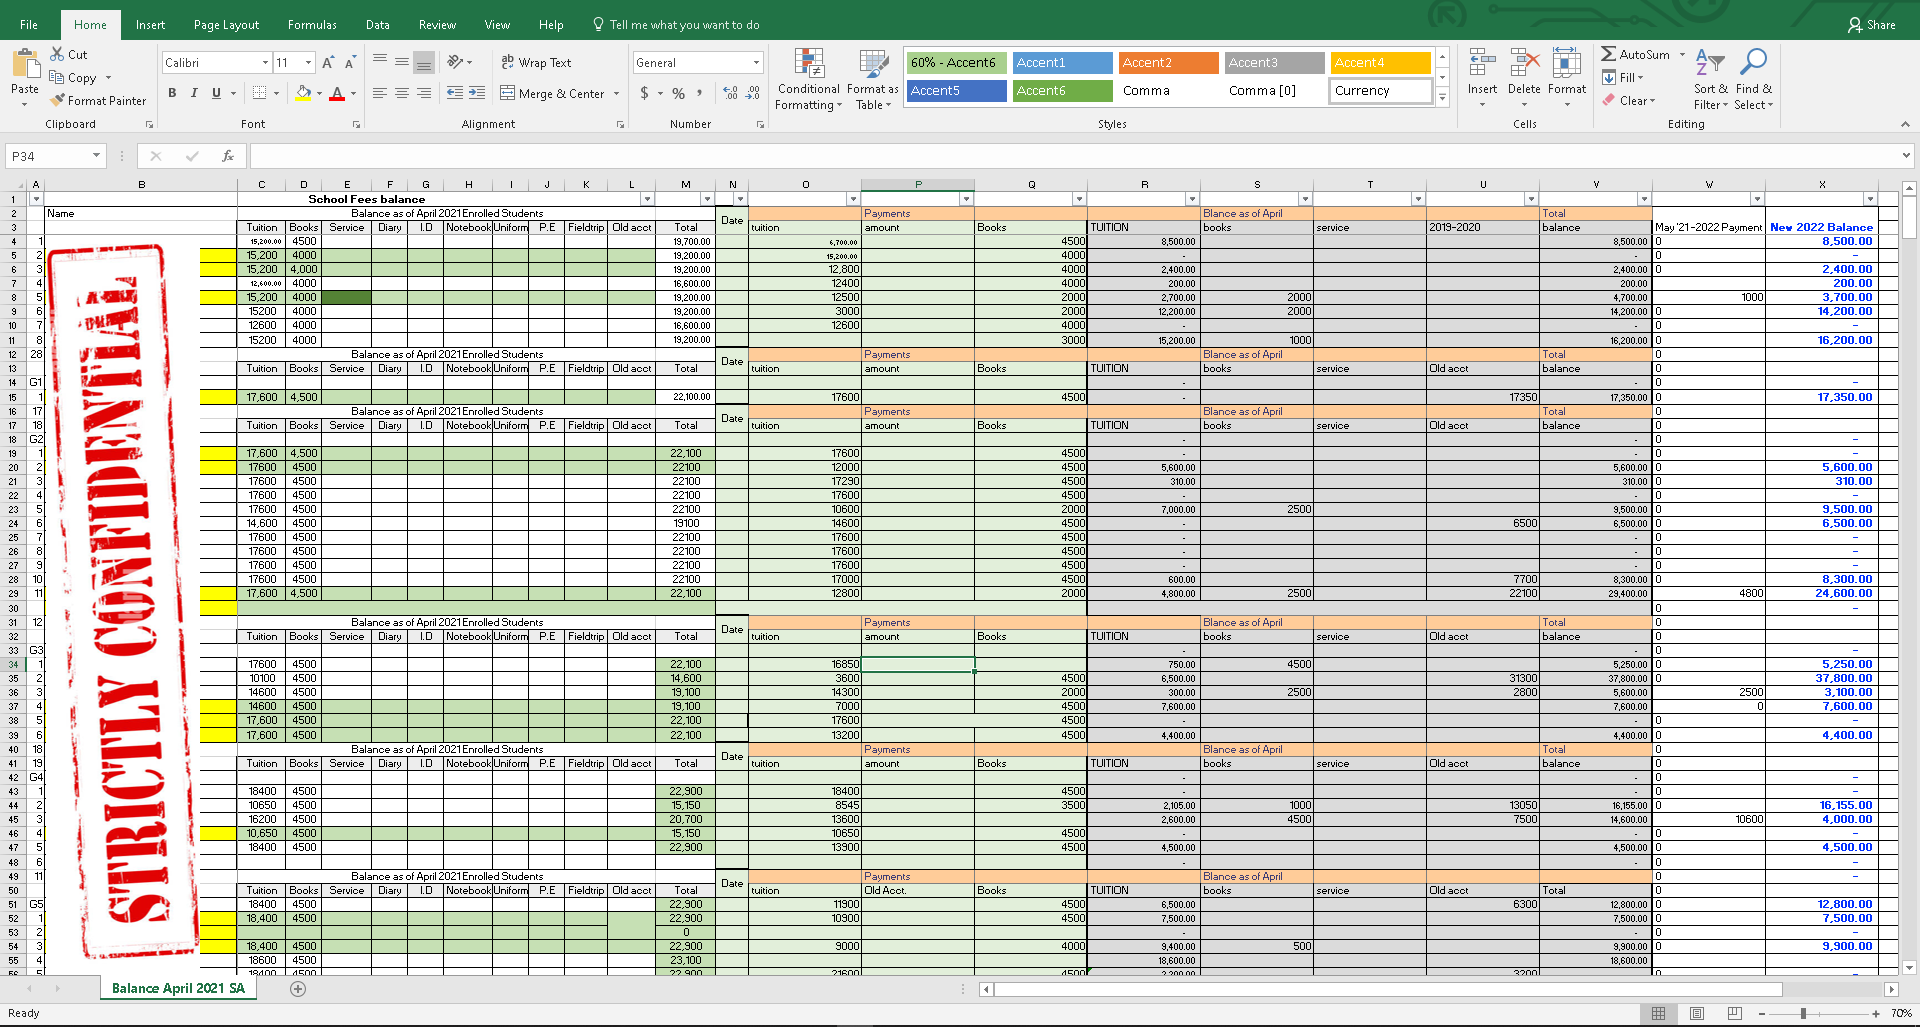Screen dimensions: 1920x1027
Task: Toggle Underline formatting
Action: (x=216, y=93)
